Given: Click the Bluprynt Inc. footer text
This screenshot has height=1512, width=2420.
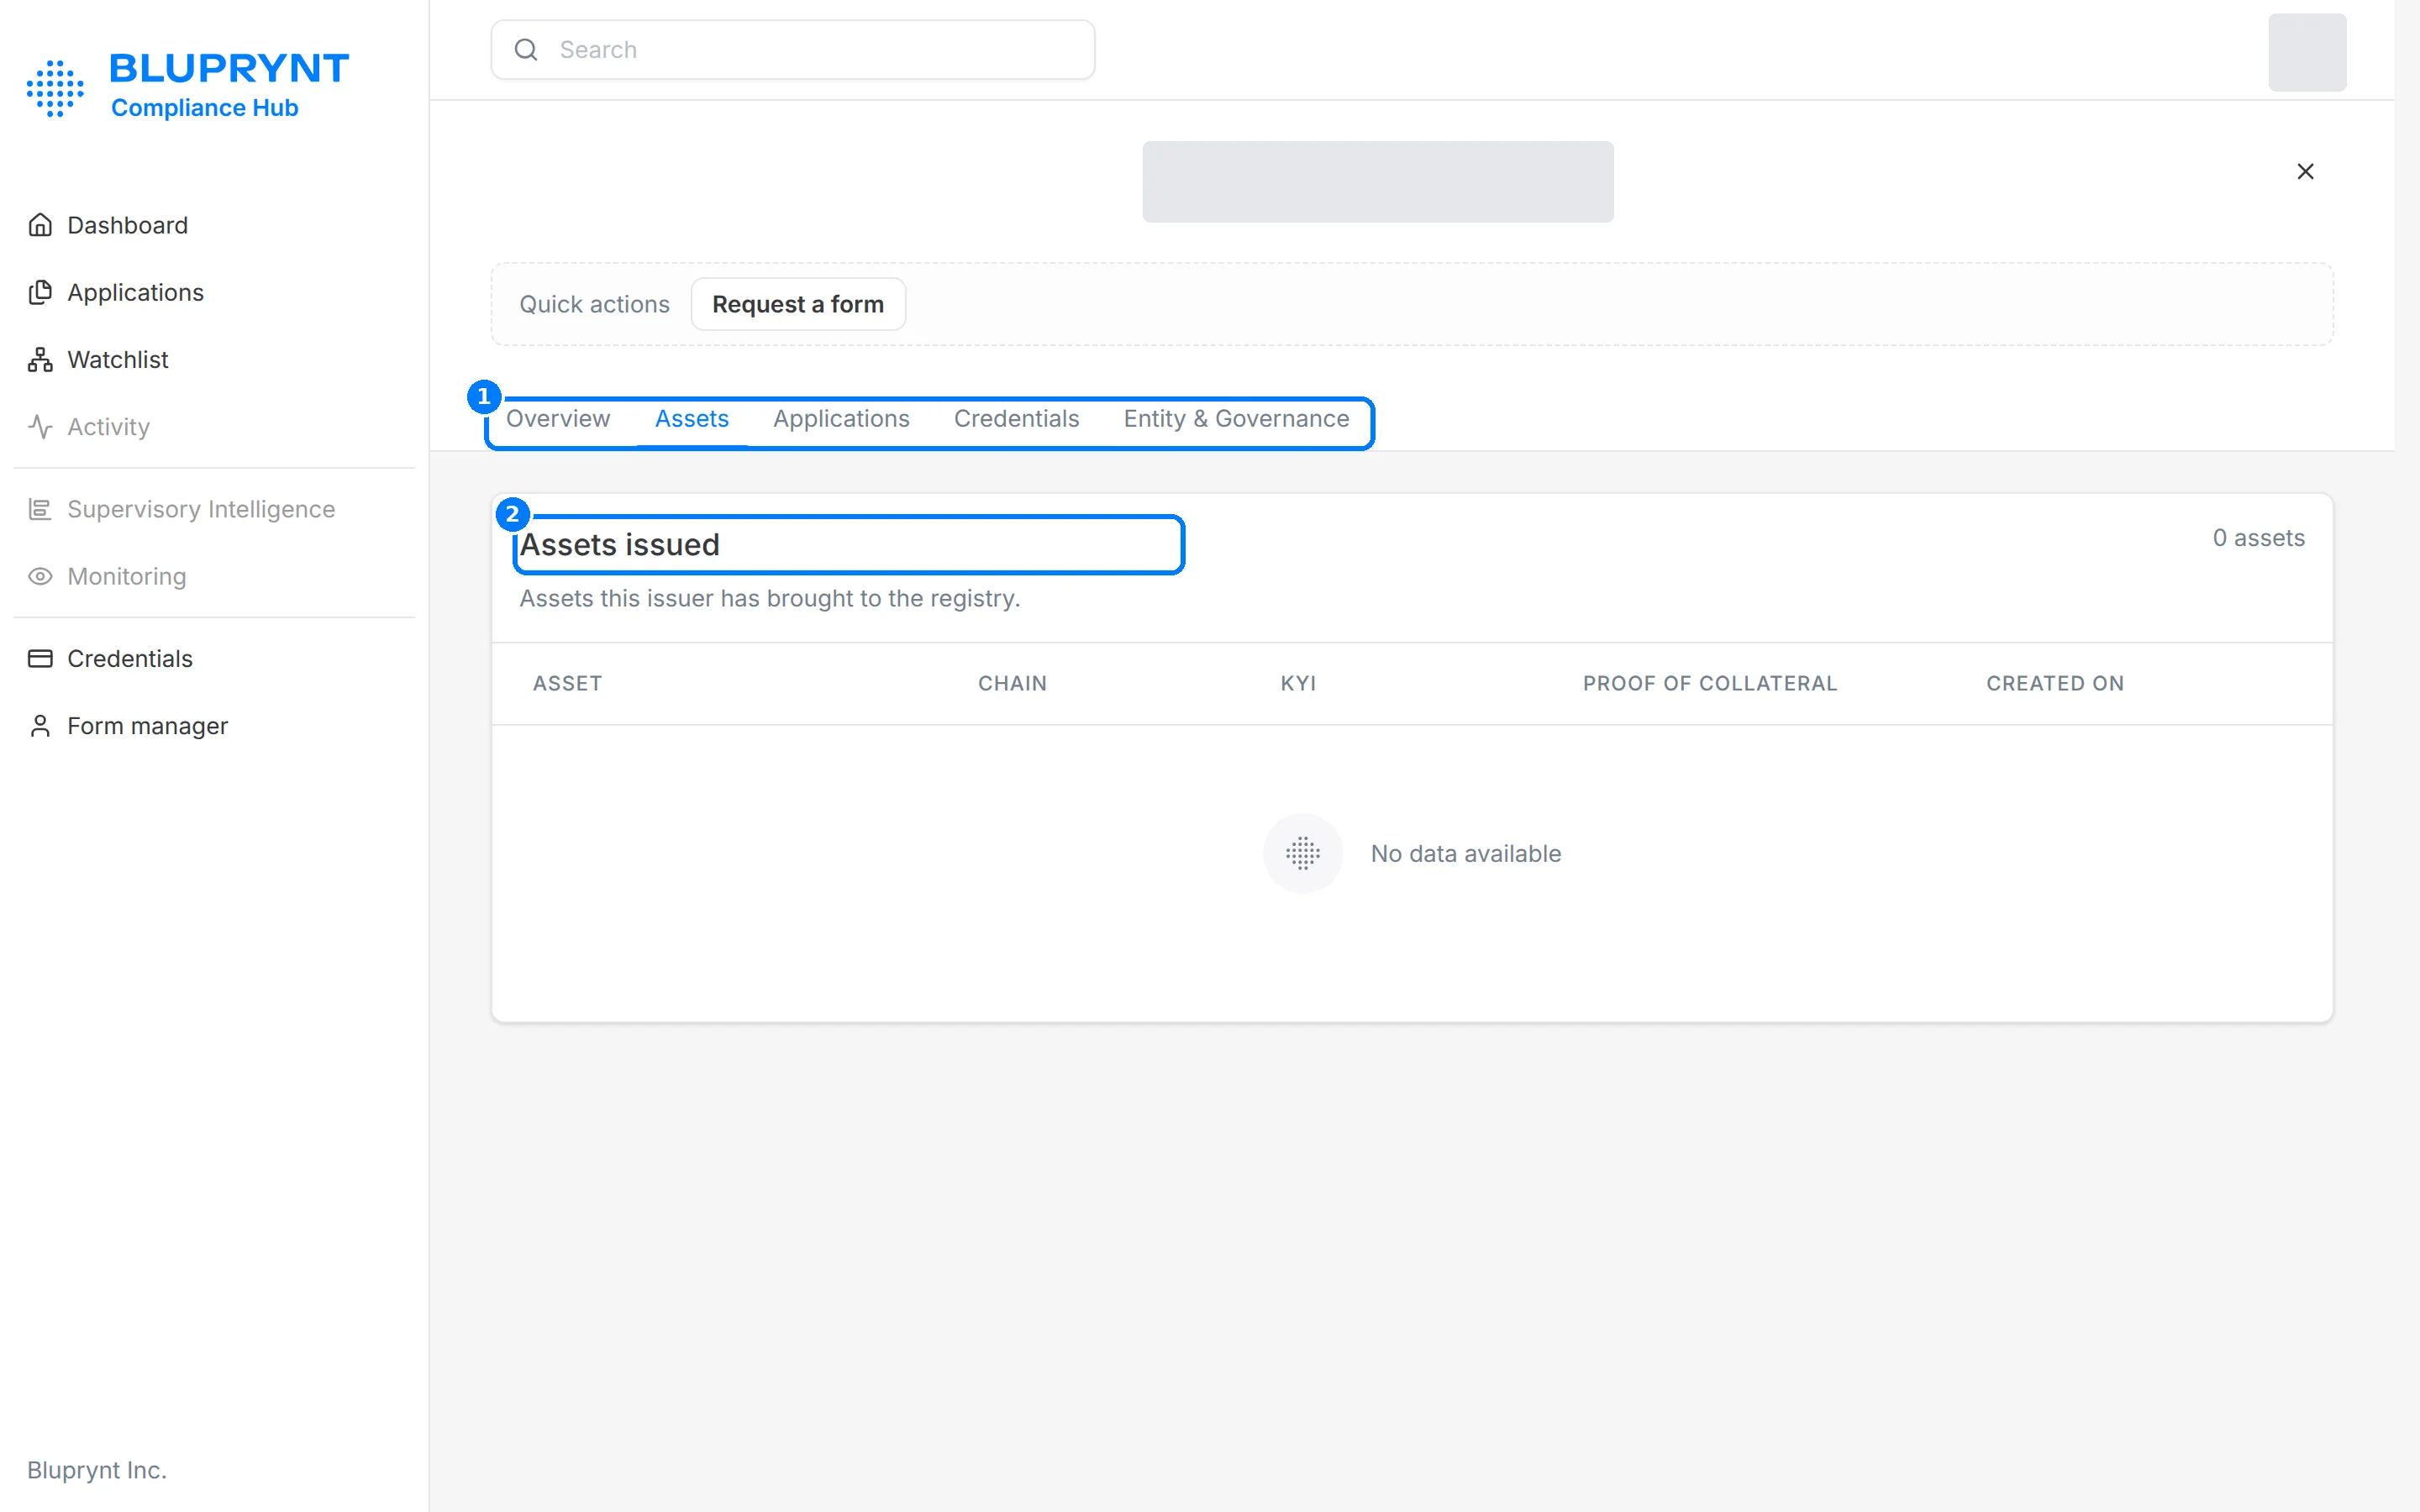Looking at the screenshot, I should coord(97,1470).
